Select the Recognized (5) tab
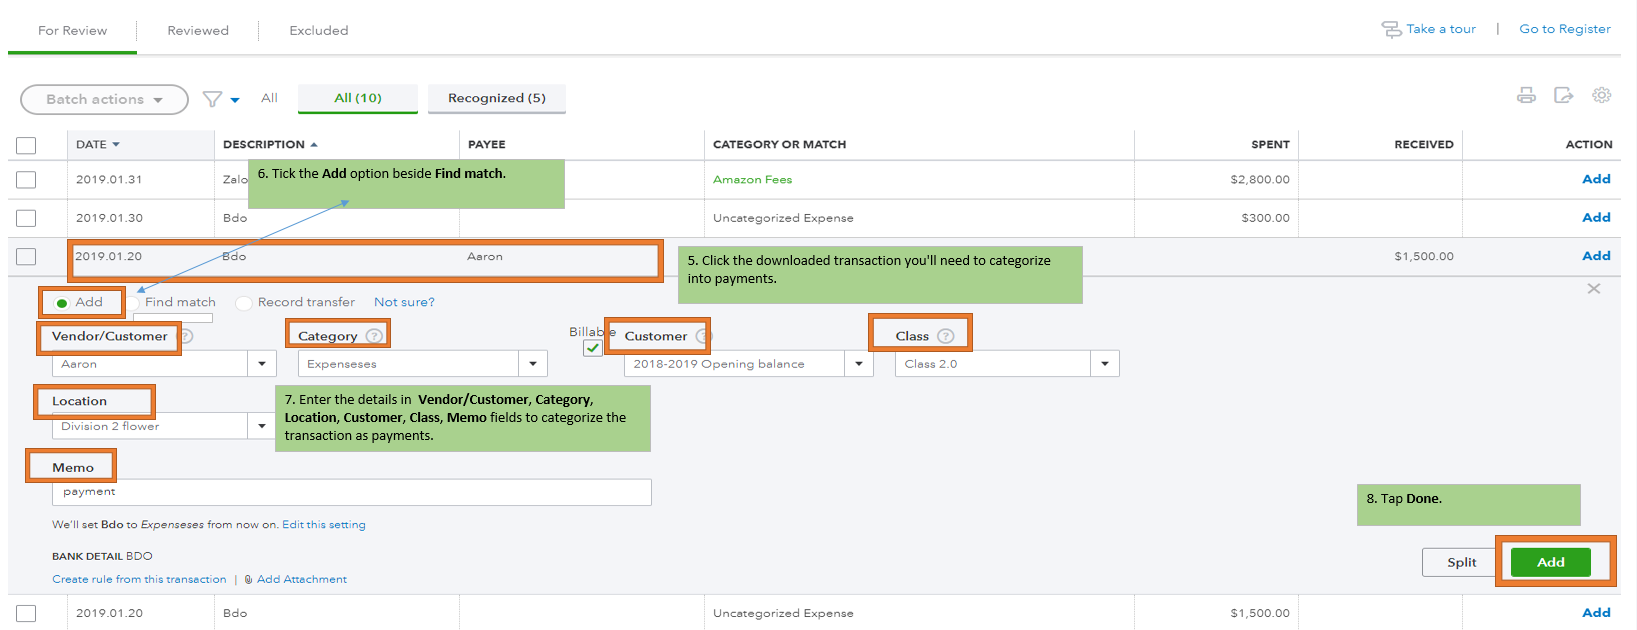This screenshot has width=1637, height=630. click(x=497, y=98)
